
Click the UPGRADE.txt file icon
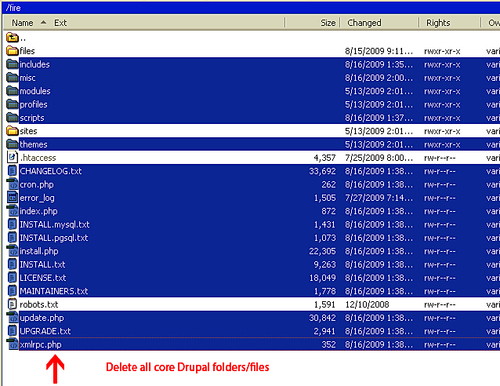[12, 331]
